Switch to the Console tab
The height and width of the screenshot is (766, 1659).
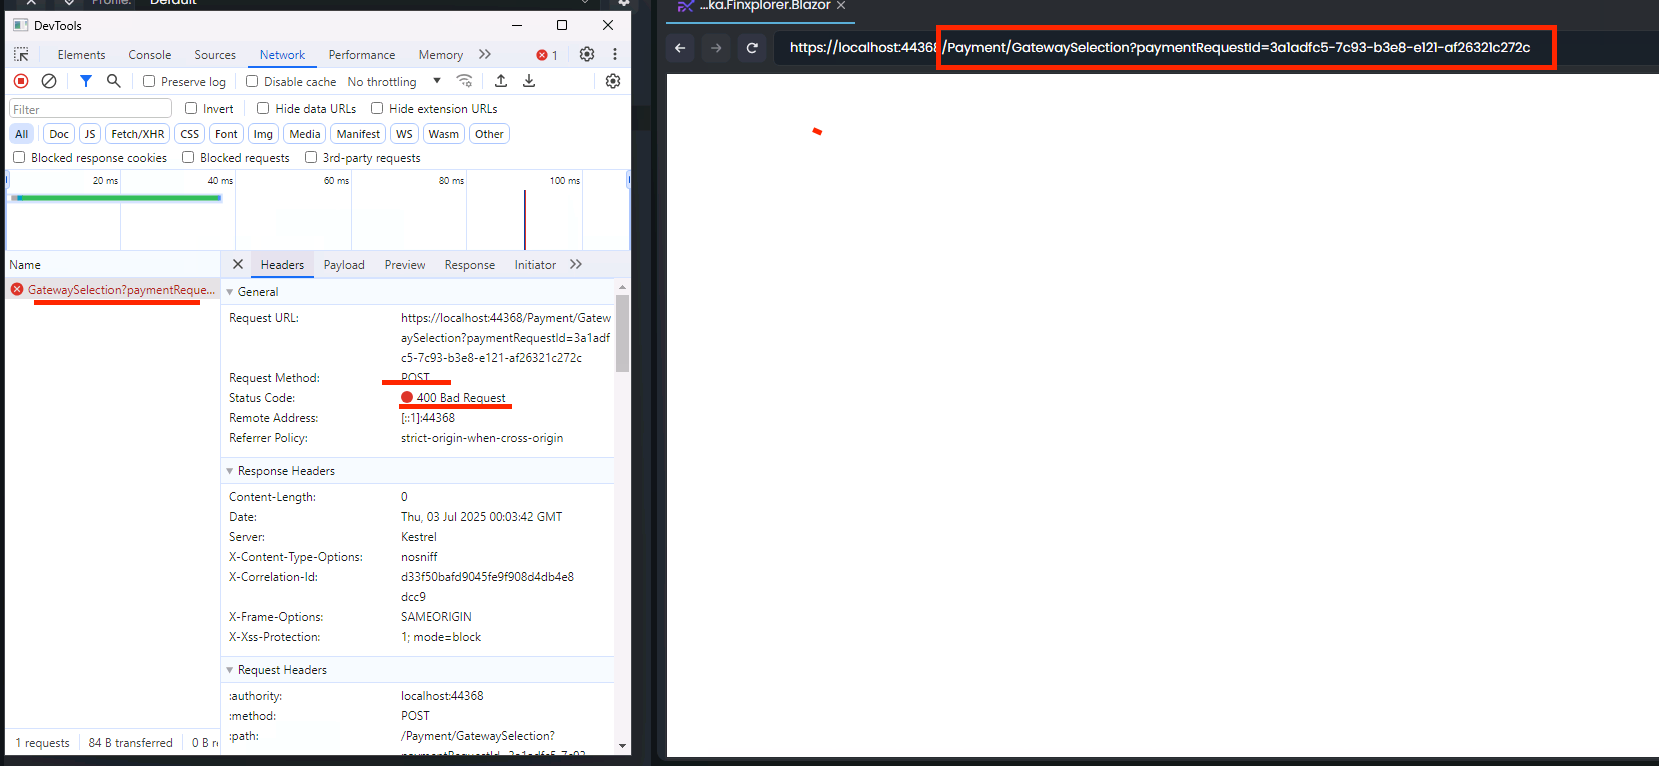(x=149, y=55)
